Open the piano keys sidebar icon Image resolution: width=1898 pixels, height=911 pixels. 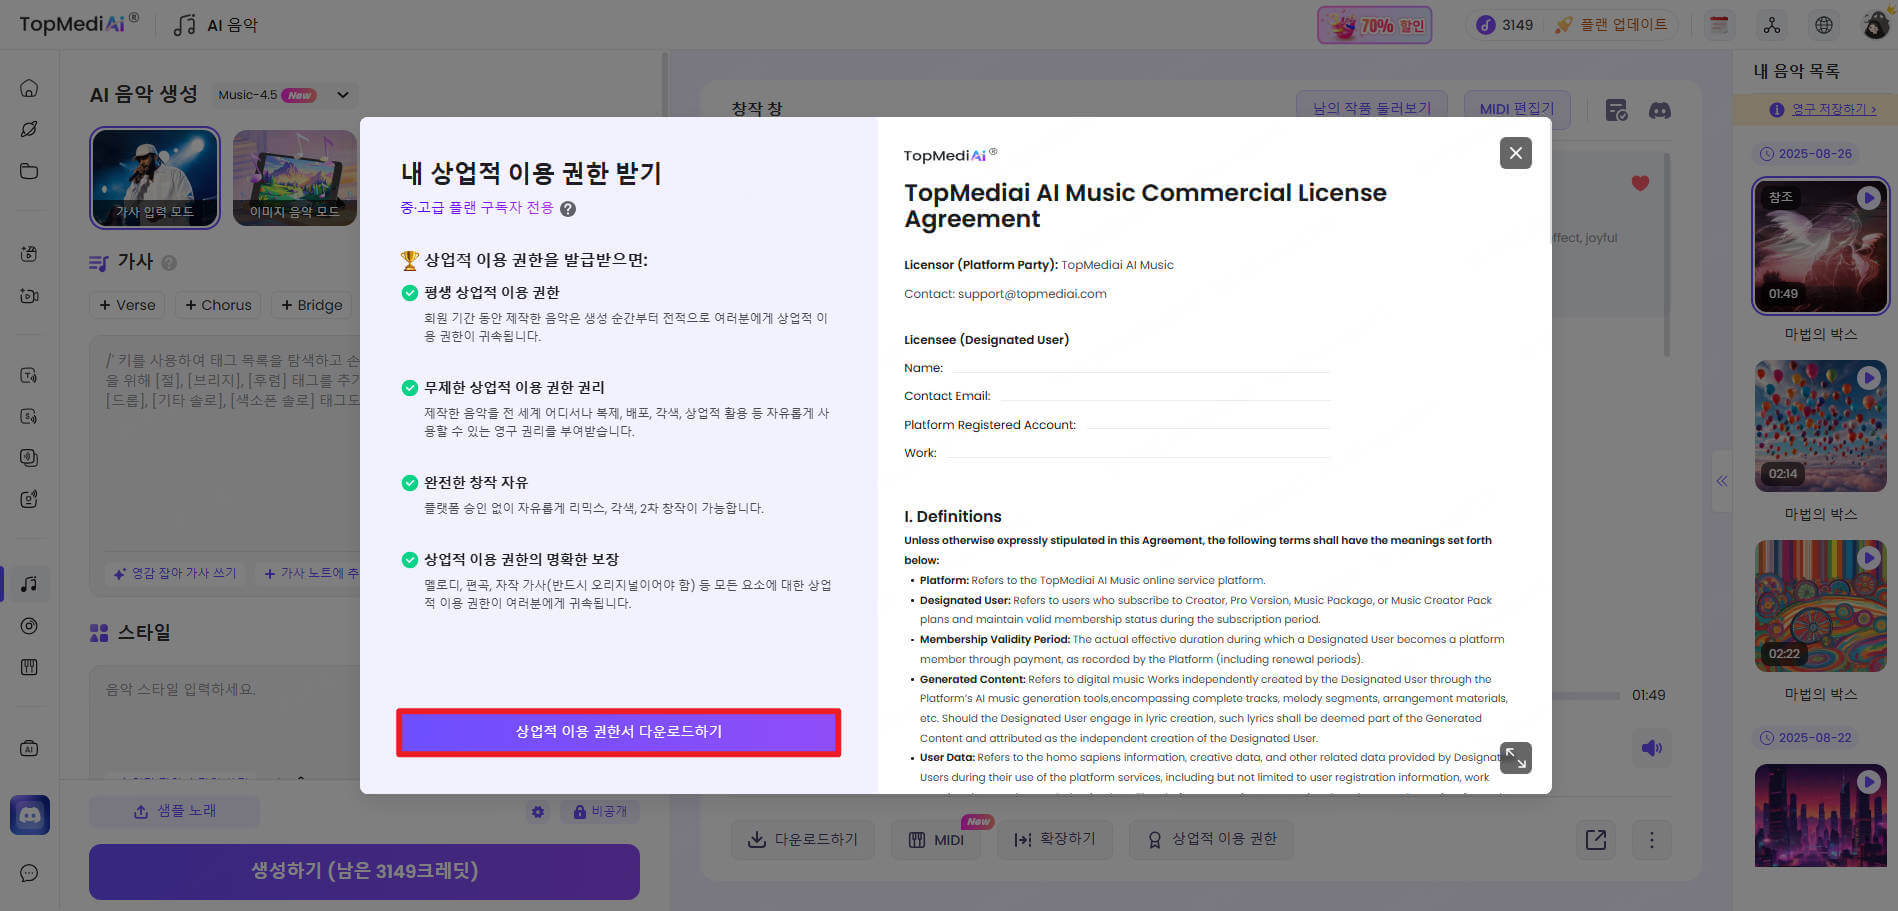tap(29, 667)
